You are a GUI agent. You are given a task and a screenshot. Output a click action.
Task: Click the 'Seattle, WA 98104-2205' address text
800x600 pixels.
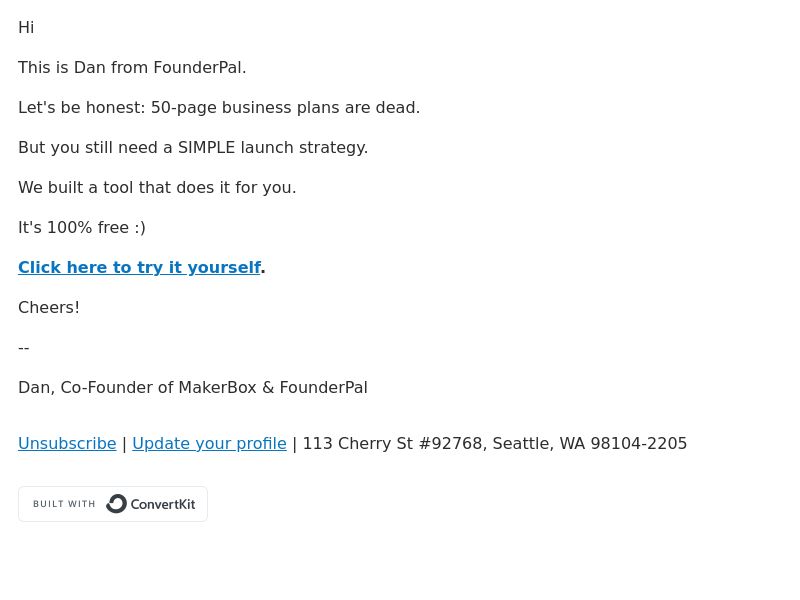coord(589,443)
